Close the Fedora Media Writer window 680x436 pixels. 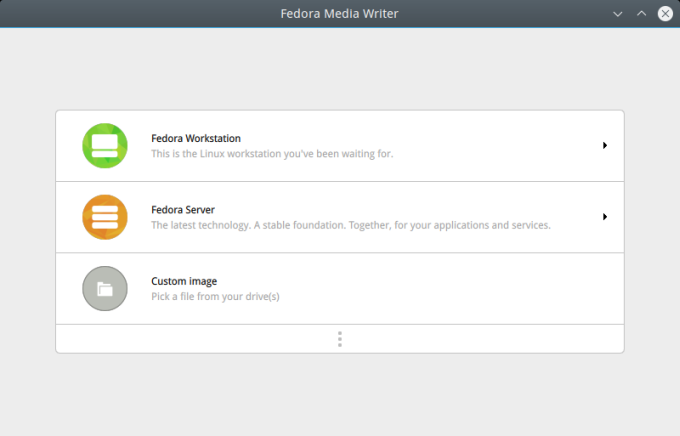pos(665,14)
